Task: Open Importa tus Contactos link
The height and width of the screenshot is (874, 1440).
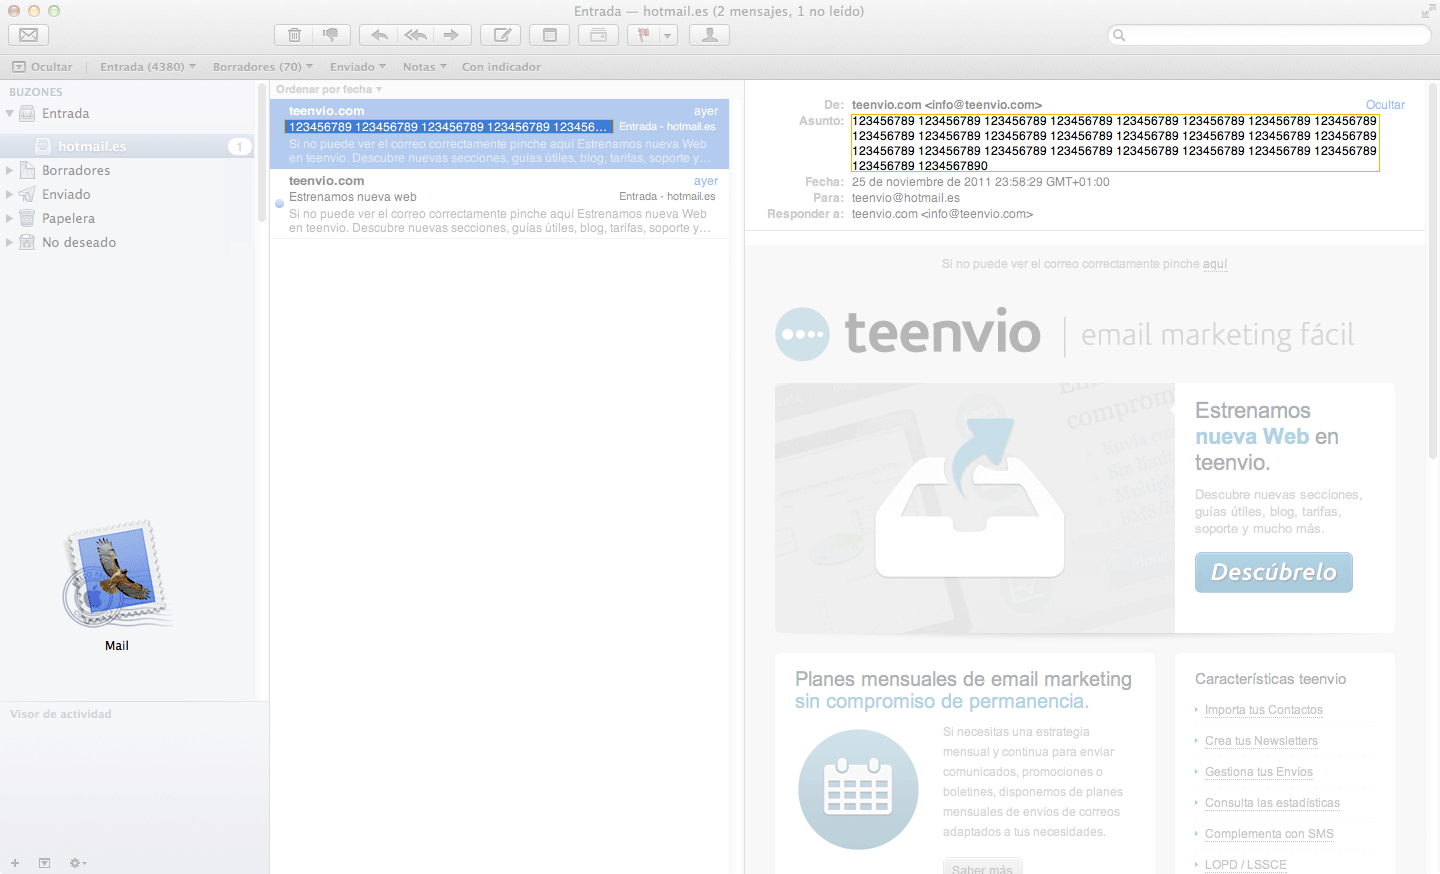Action: (x=1264, y=710)
